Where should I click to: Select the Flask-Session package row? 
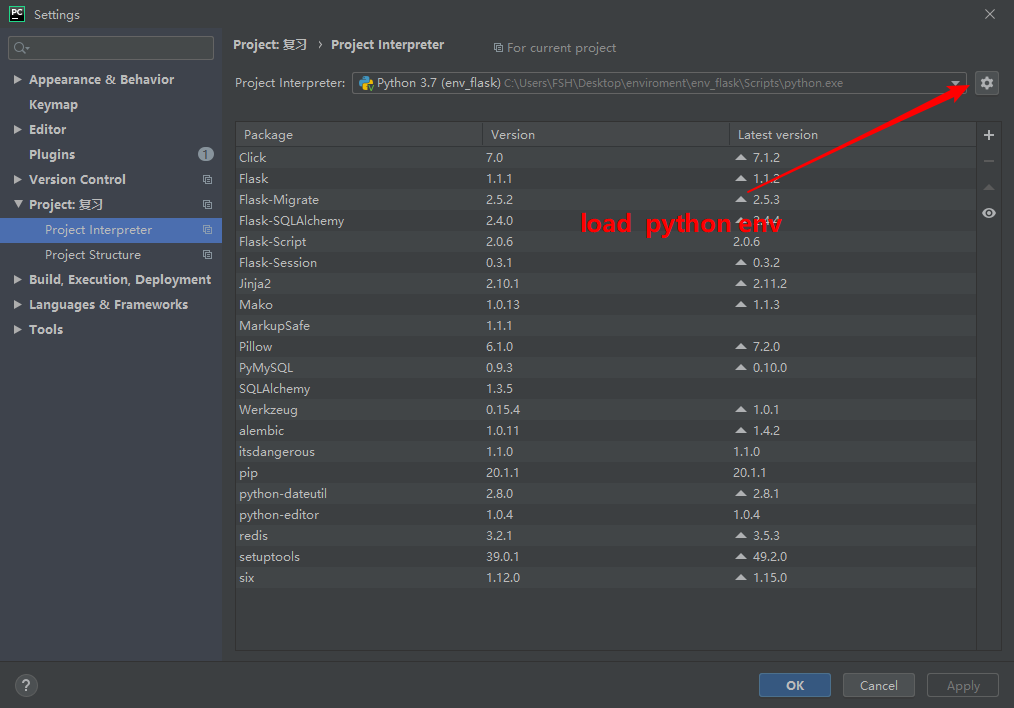pyautogui.click(x=605, y=263)
